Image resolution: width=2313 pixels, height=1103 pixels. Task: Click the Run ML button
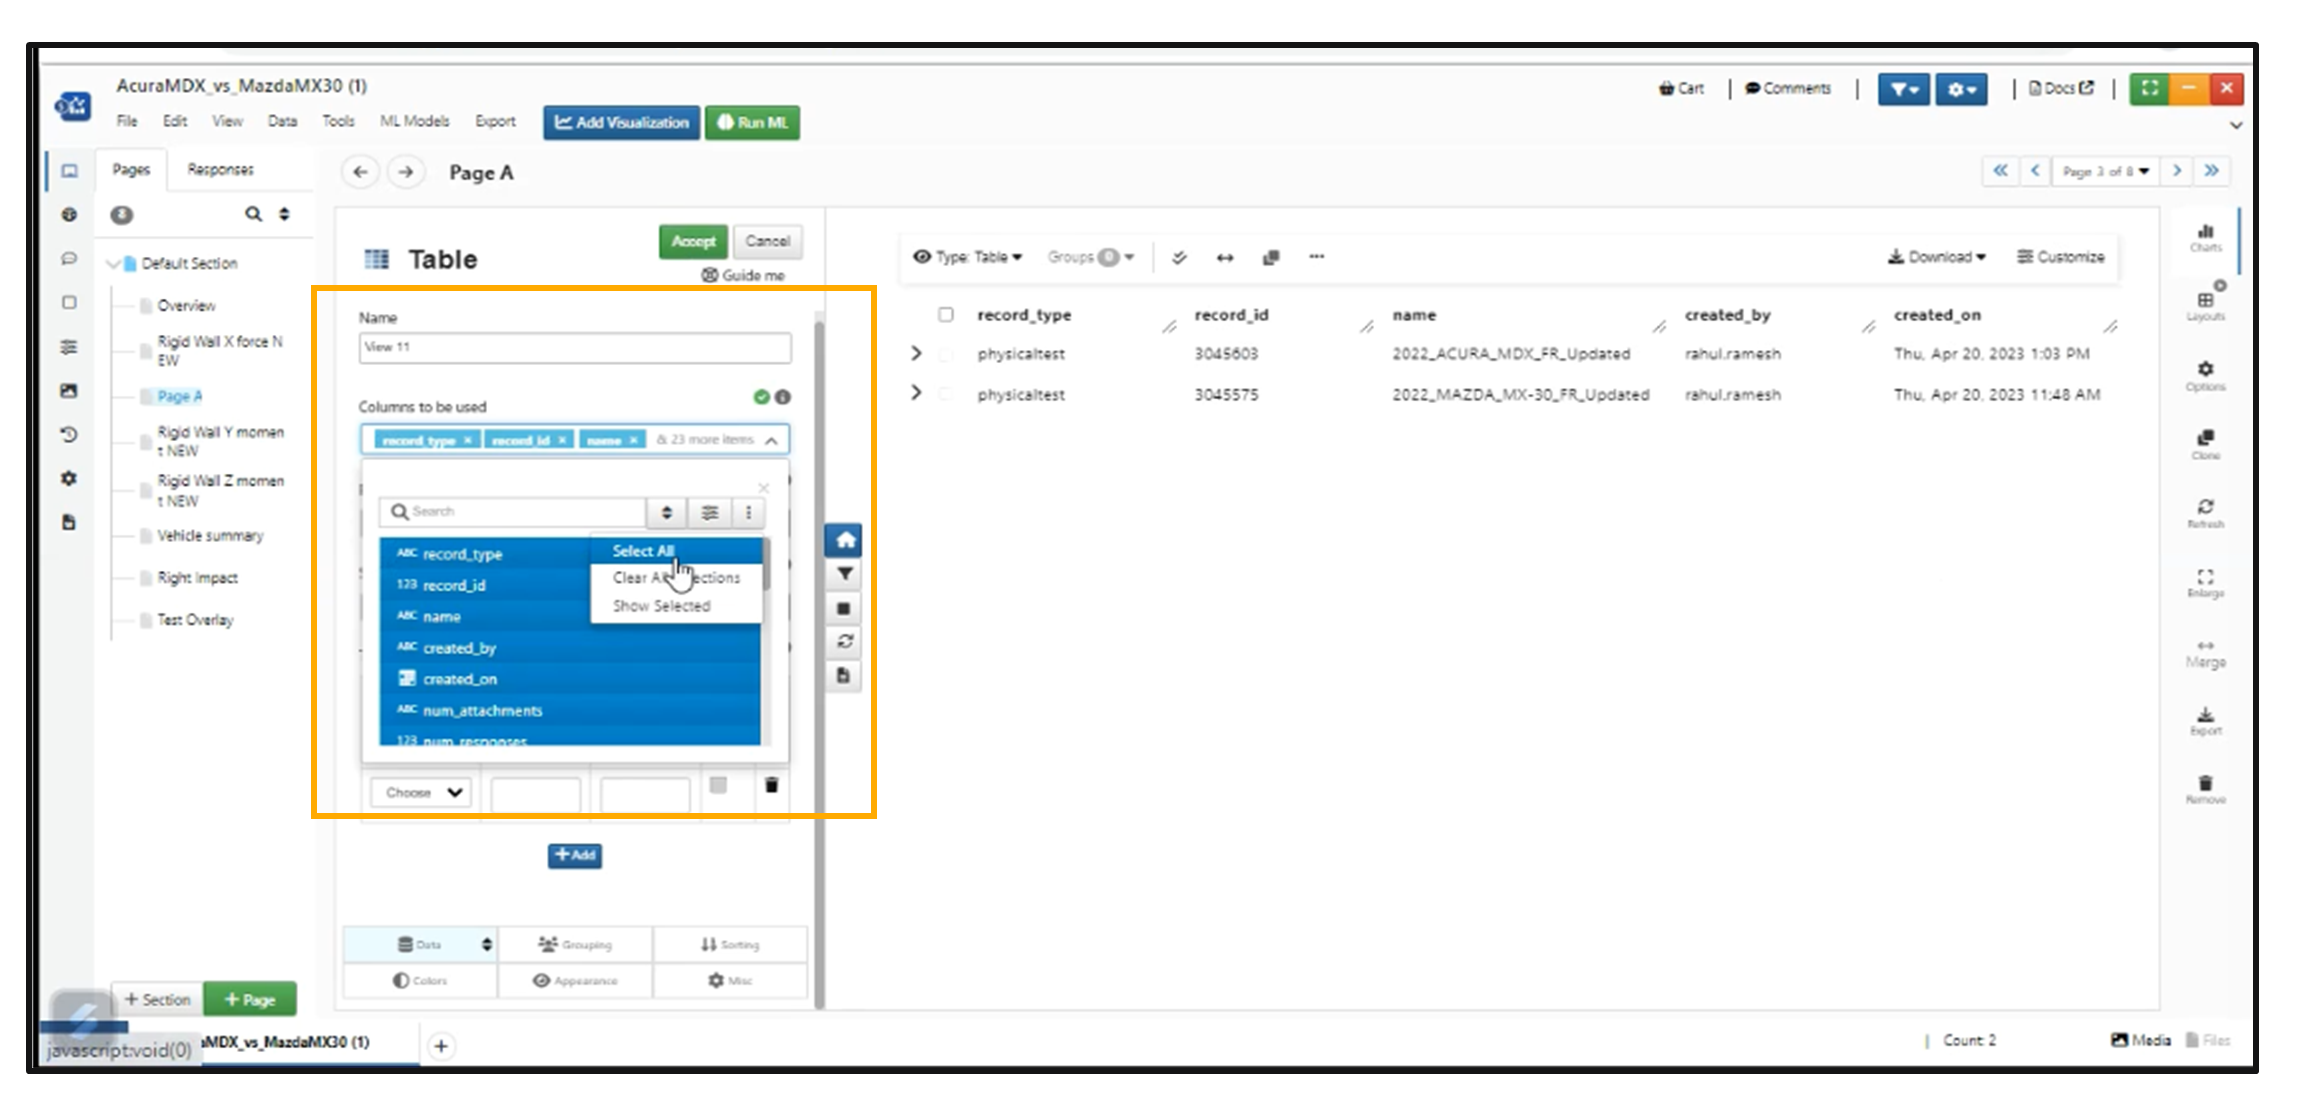[752, 122]
